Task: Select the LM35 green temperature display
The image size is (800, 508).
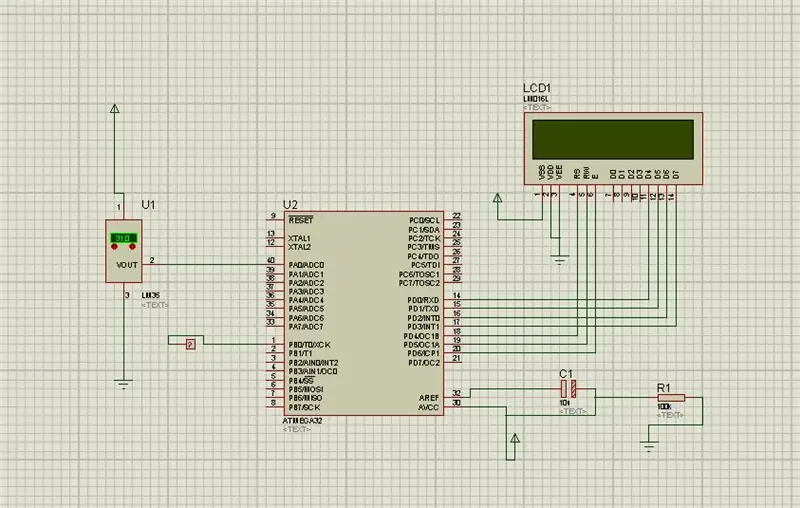Action: 123,238
